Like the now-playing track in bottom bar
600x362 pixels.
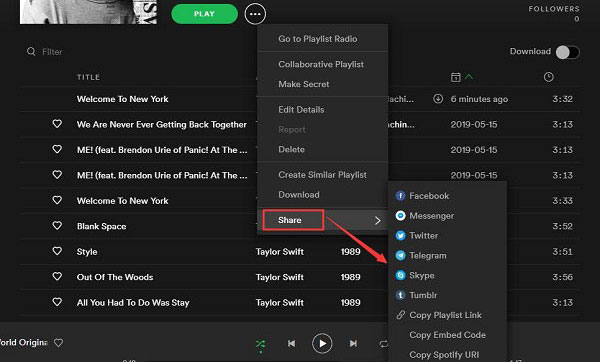pos(58,343)
